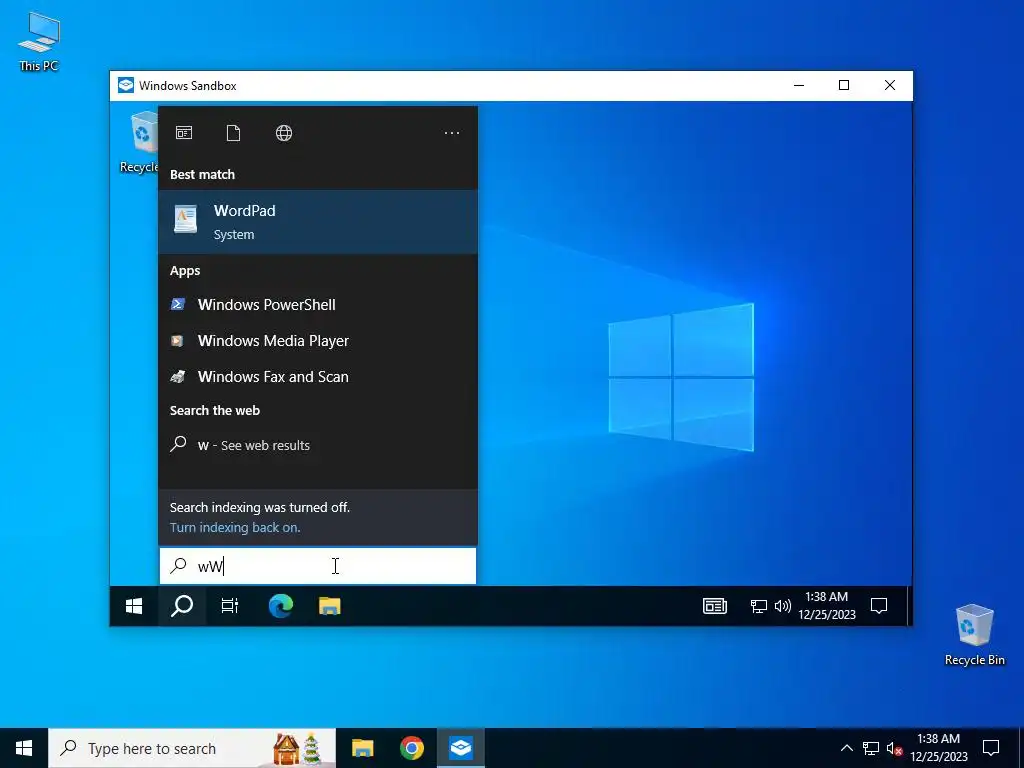1024x768 pixels.
Task: Open File Explorer on host taskbar
Action: (362, 748)
